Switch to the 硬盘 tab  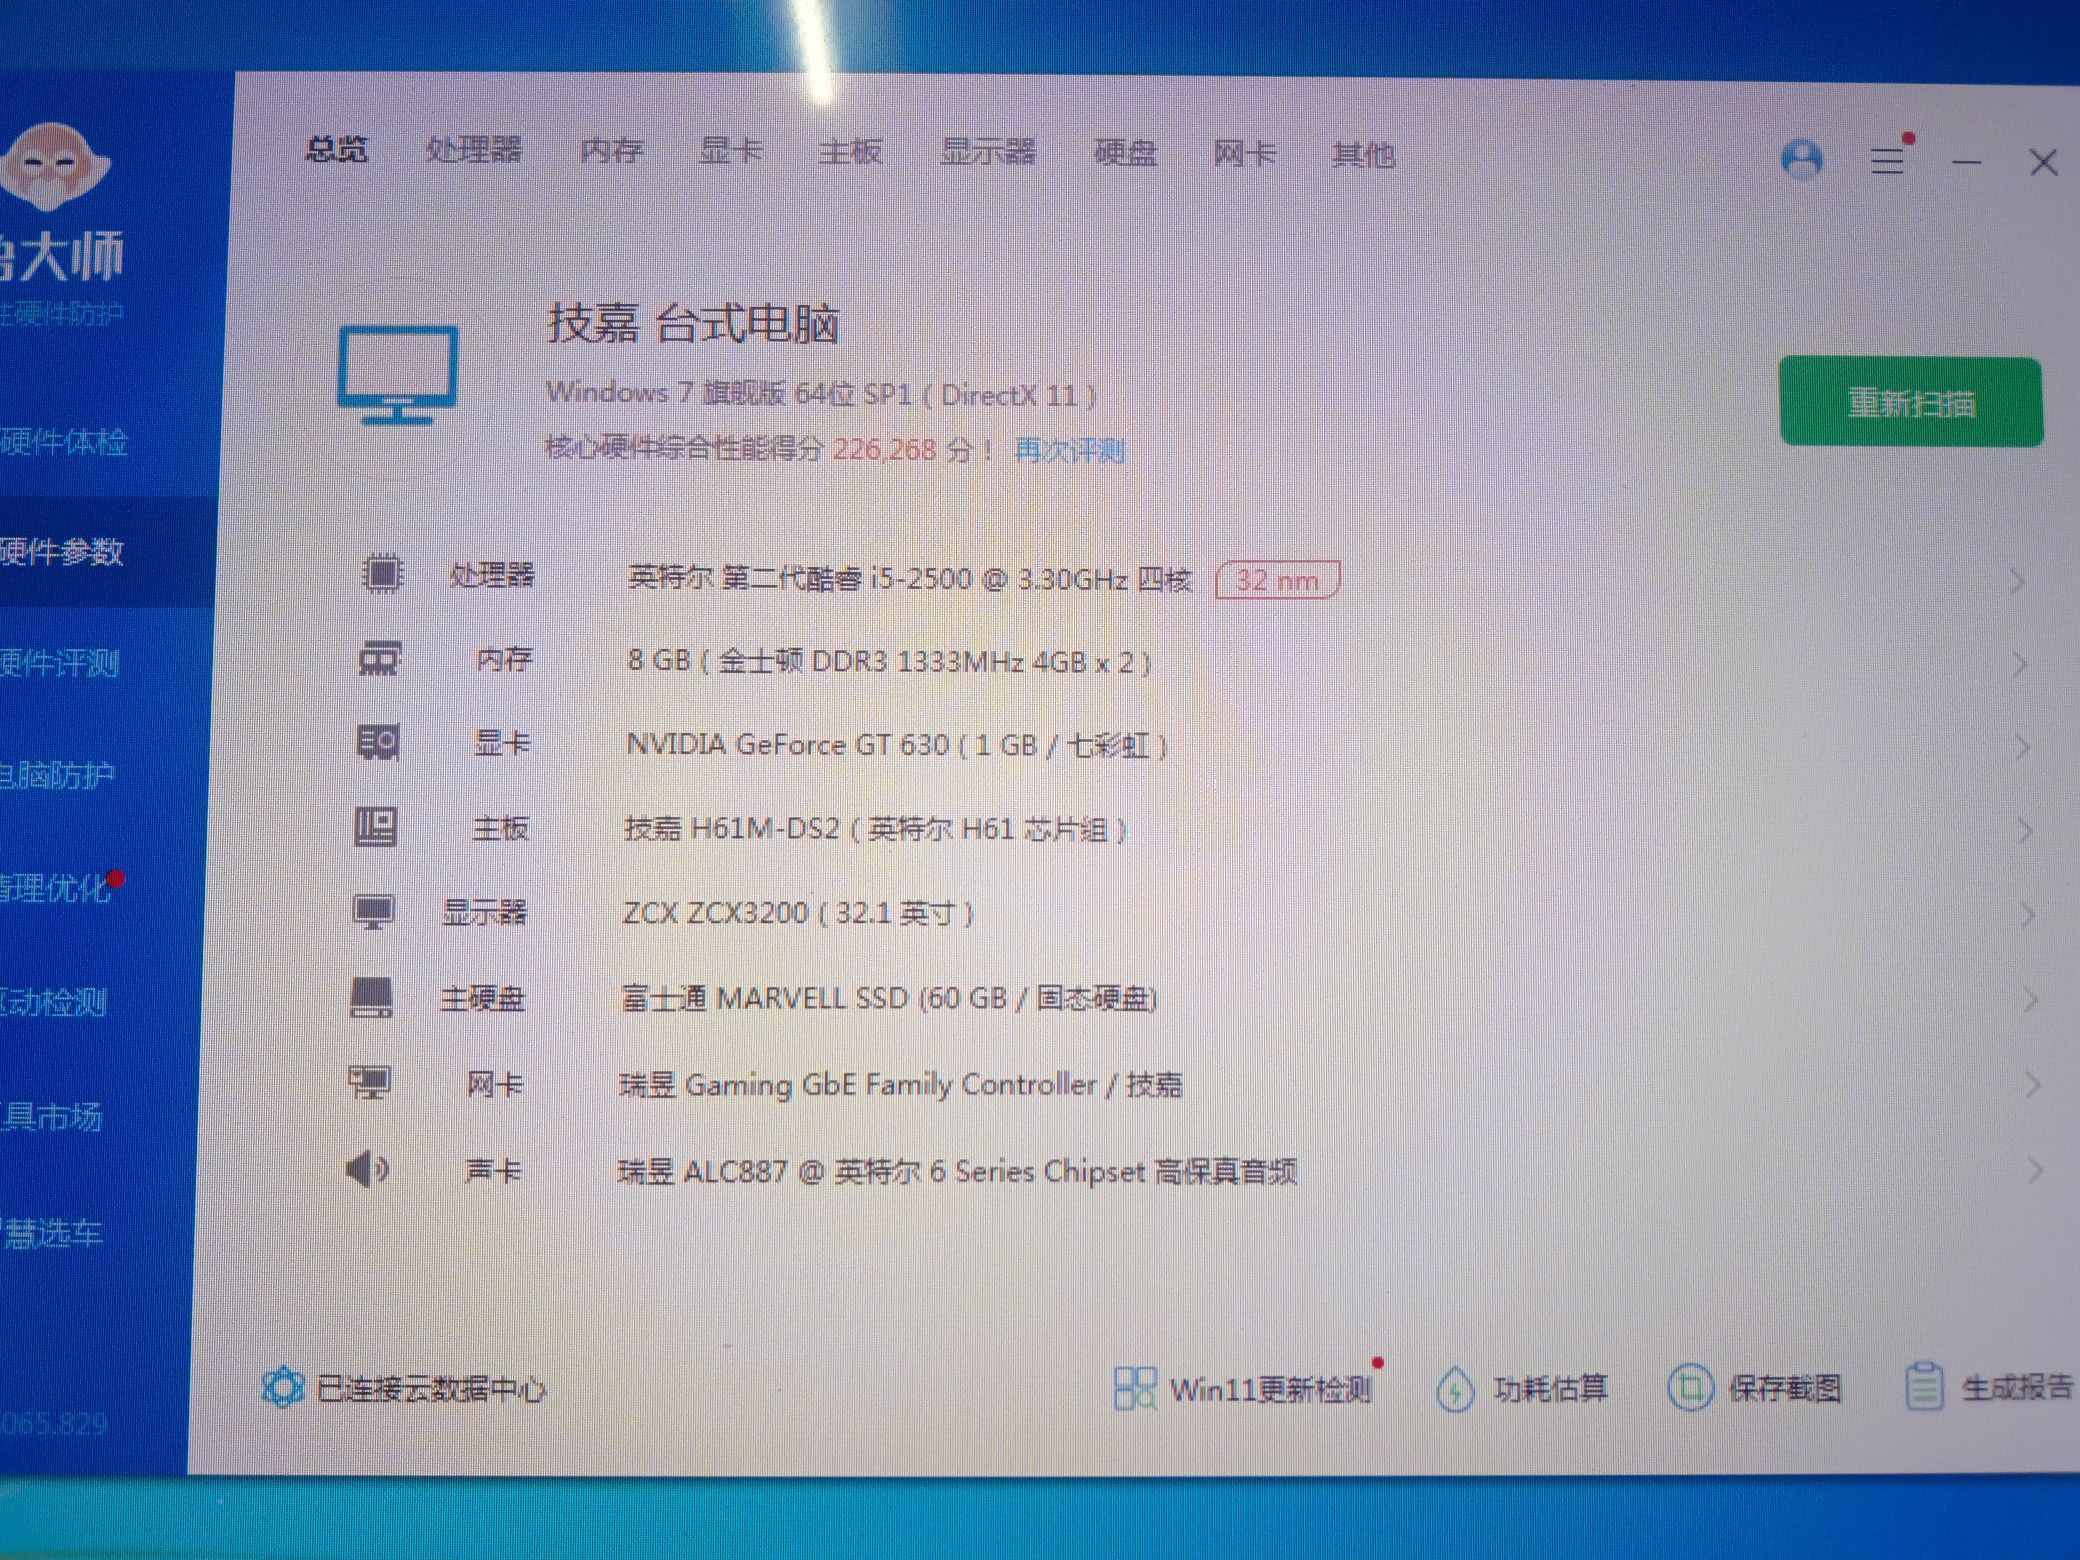click(1125, 153)
